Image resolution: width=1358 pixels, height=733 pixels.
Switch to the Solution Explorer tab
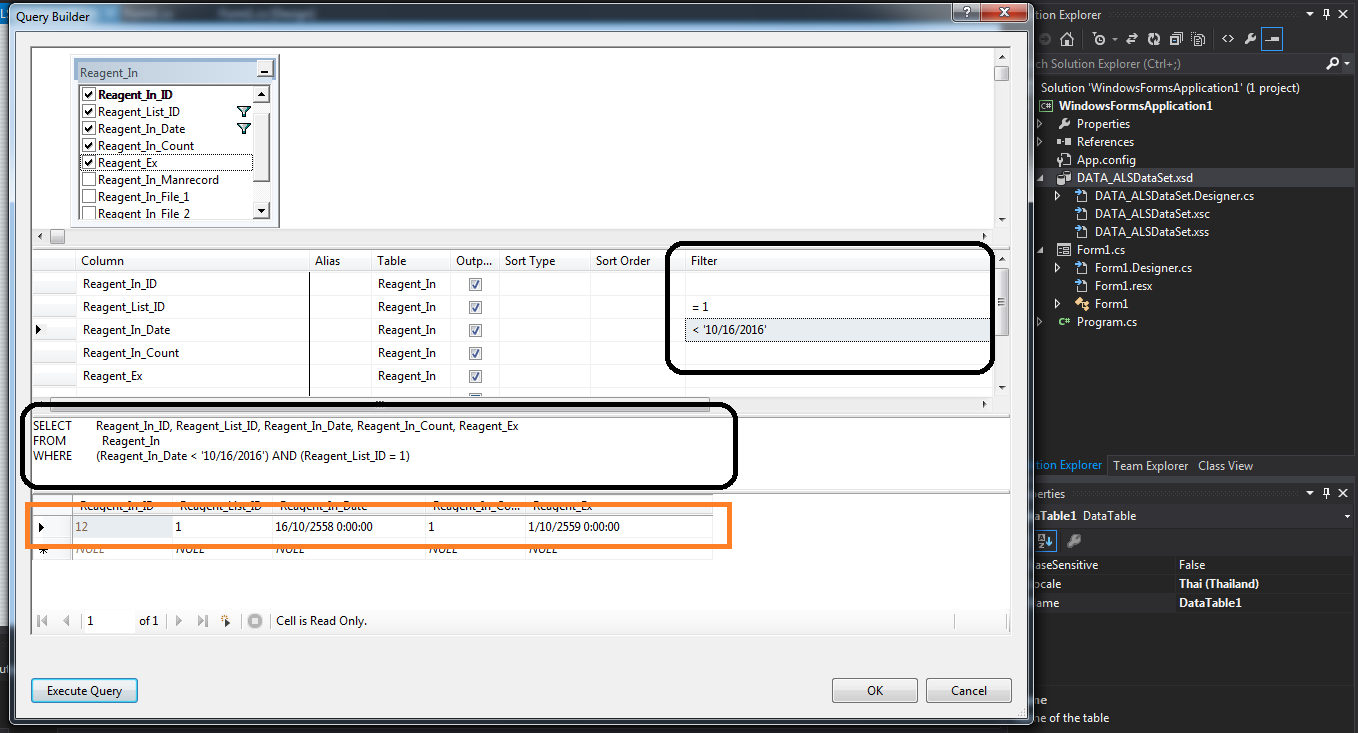[x=1069, y=466]
